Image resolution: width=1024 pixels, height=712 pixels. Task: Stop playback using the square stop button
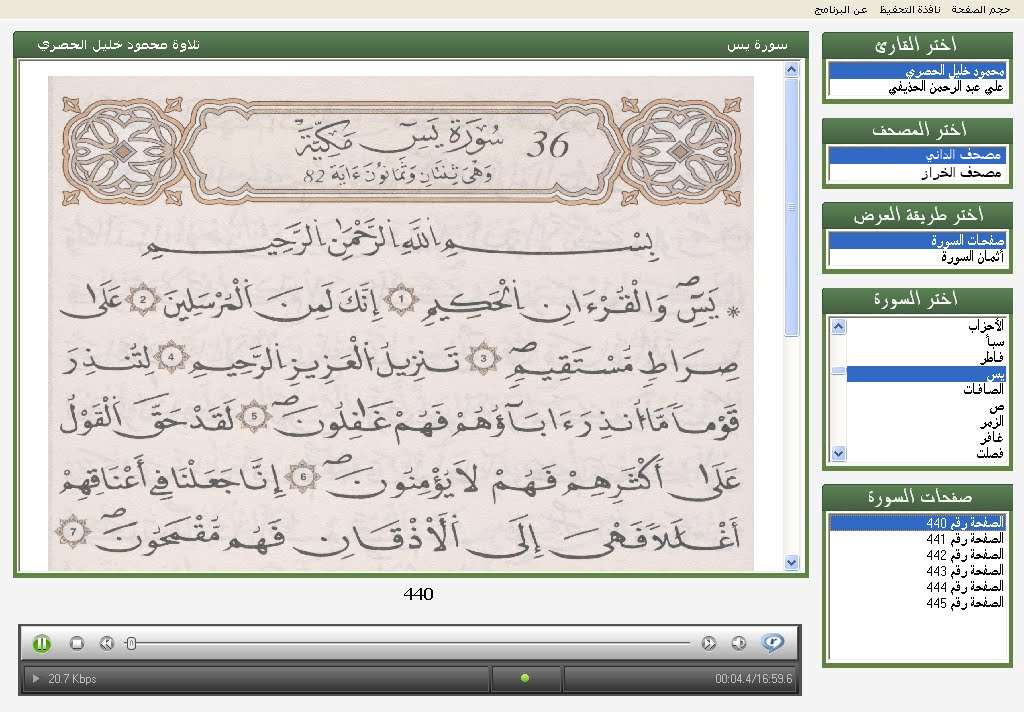pyautogui.click(x=77, y=643)
